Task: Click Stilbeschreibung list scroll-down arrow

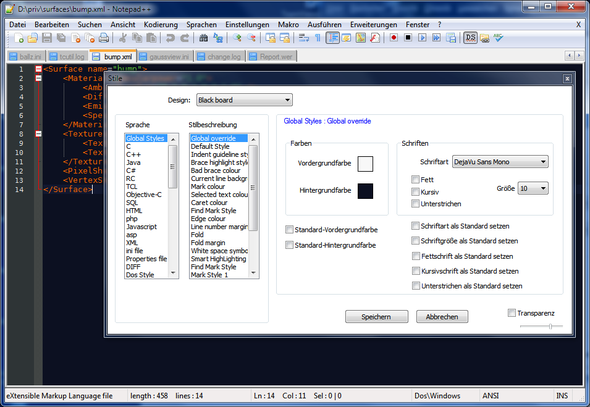Action: 253,273
